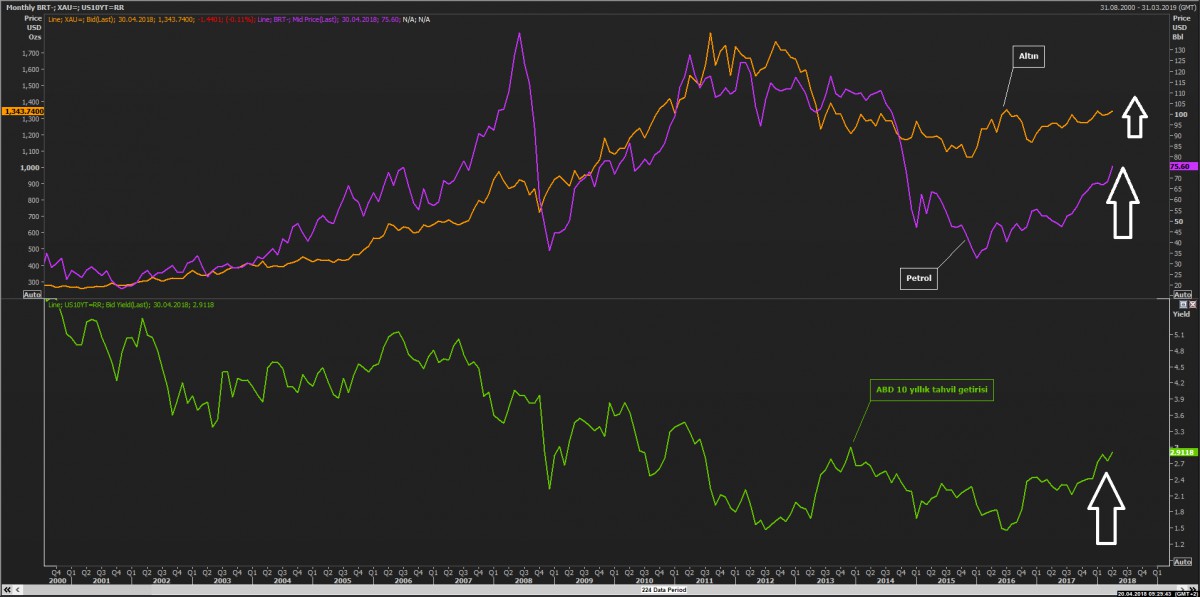Jump to the latest data on the time axis
This screenshot has width=1200, height=597.
[1193, 591]
